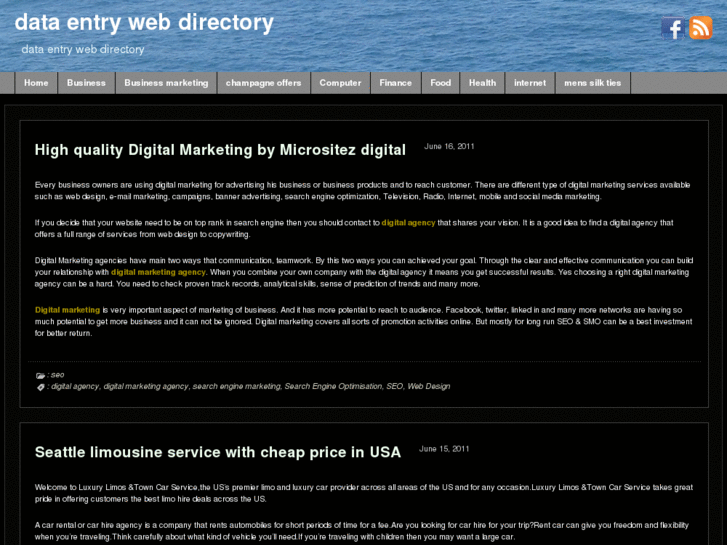
Task: Go to the Home menu item
Action: pyautogui.click(x=36, y=83)
